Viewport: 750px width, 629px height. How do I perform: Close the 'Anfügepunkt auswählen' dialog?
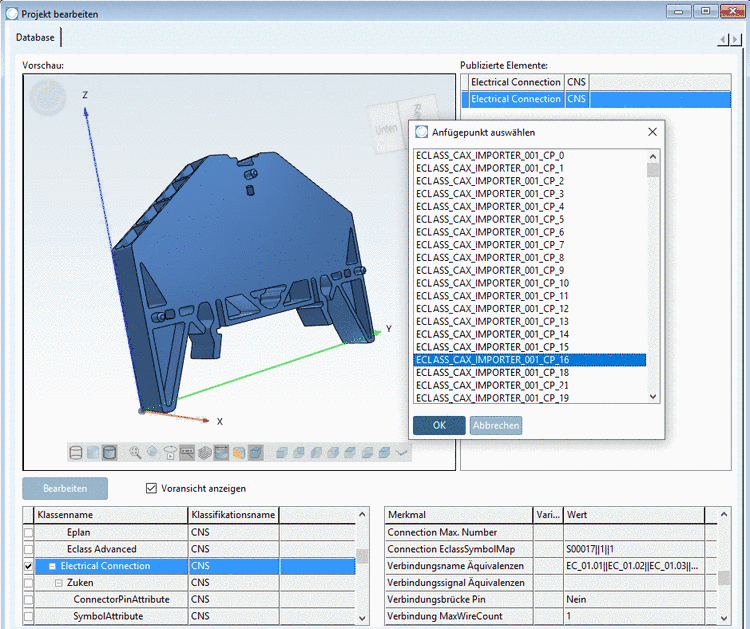(652, 132)
